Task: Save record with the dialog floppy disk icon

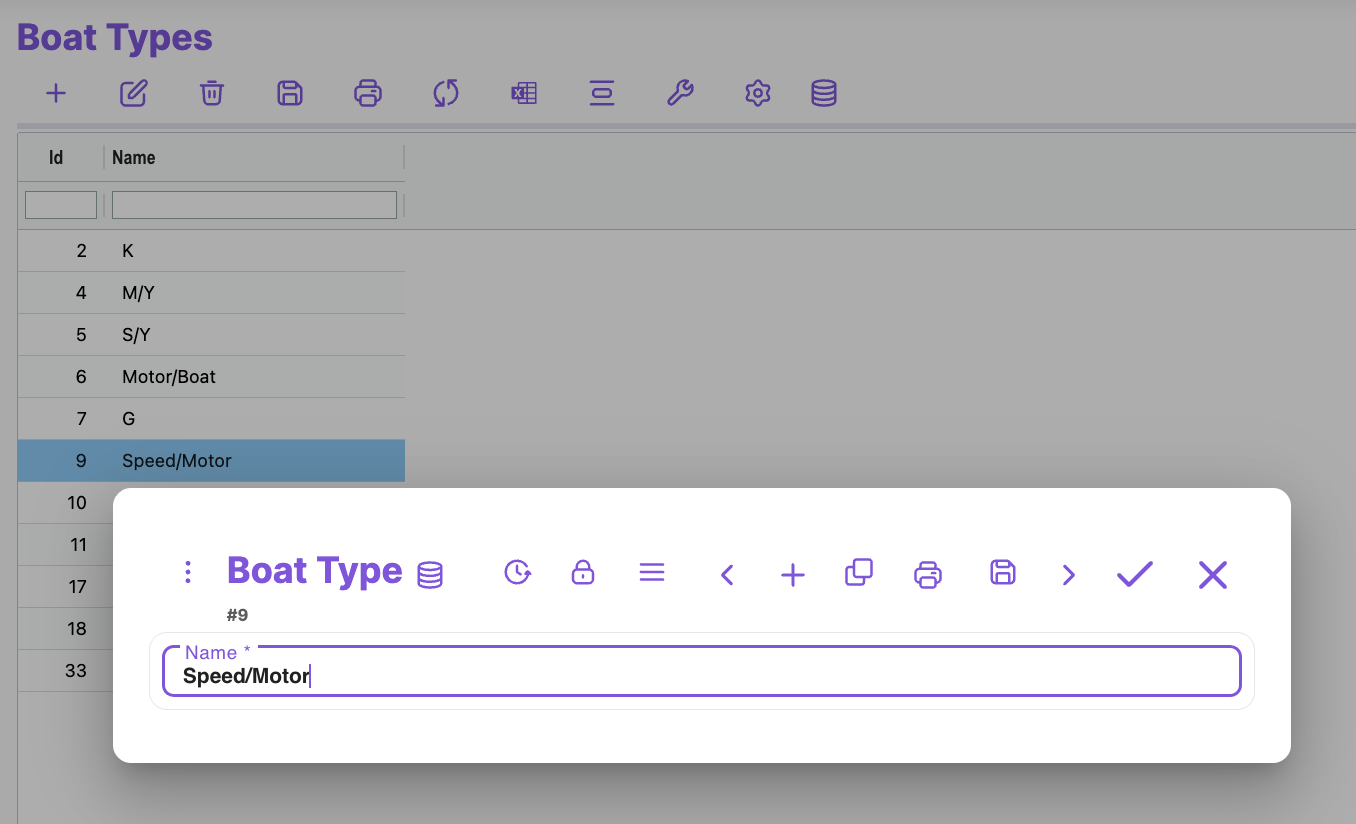Action: (x=1002, y=573)
